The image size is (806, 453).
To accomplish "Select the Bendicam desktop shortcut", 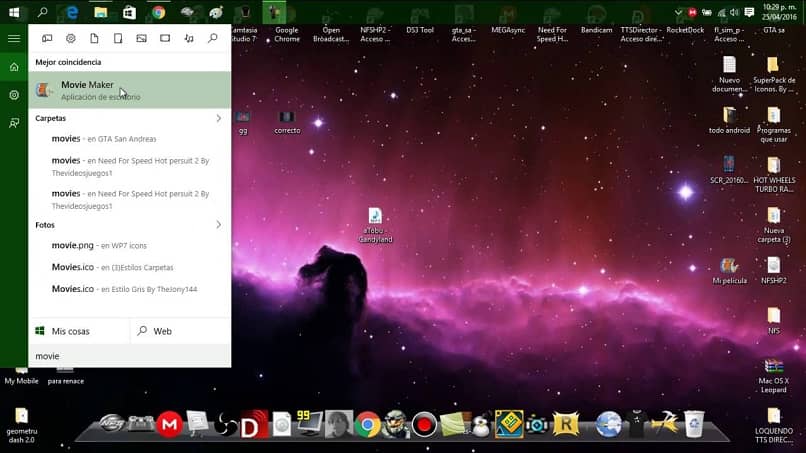I will click(596, 30).
